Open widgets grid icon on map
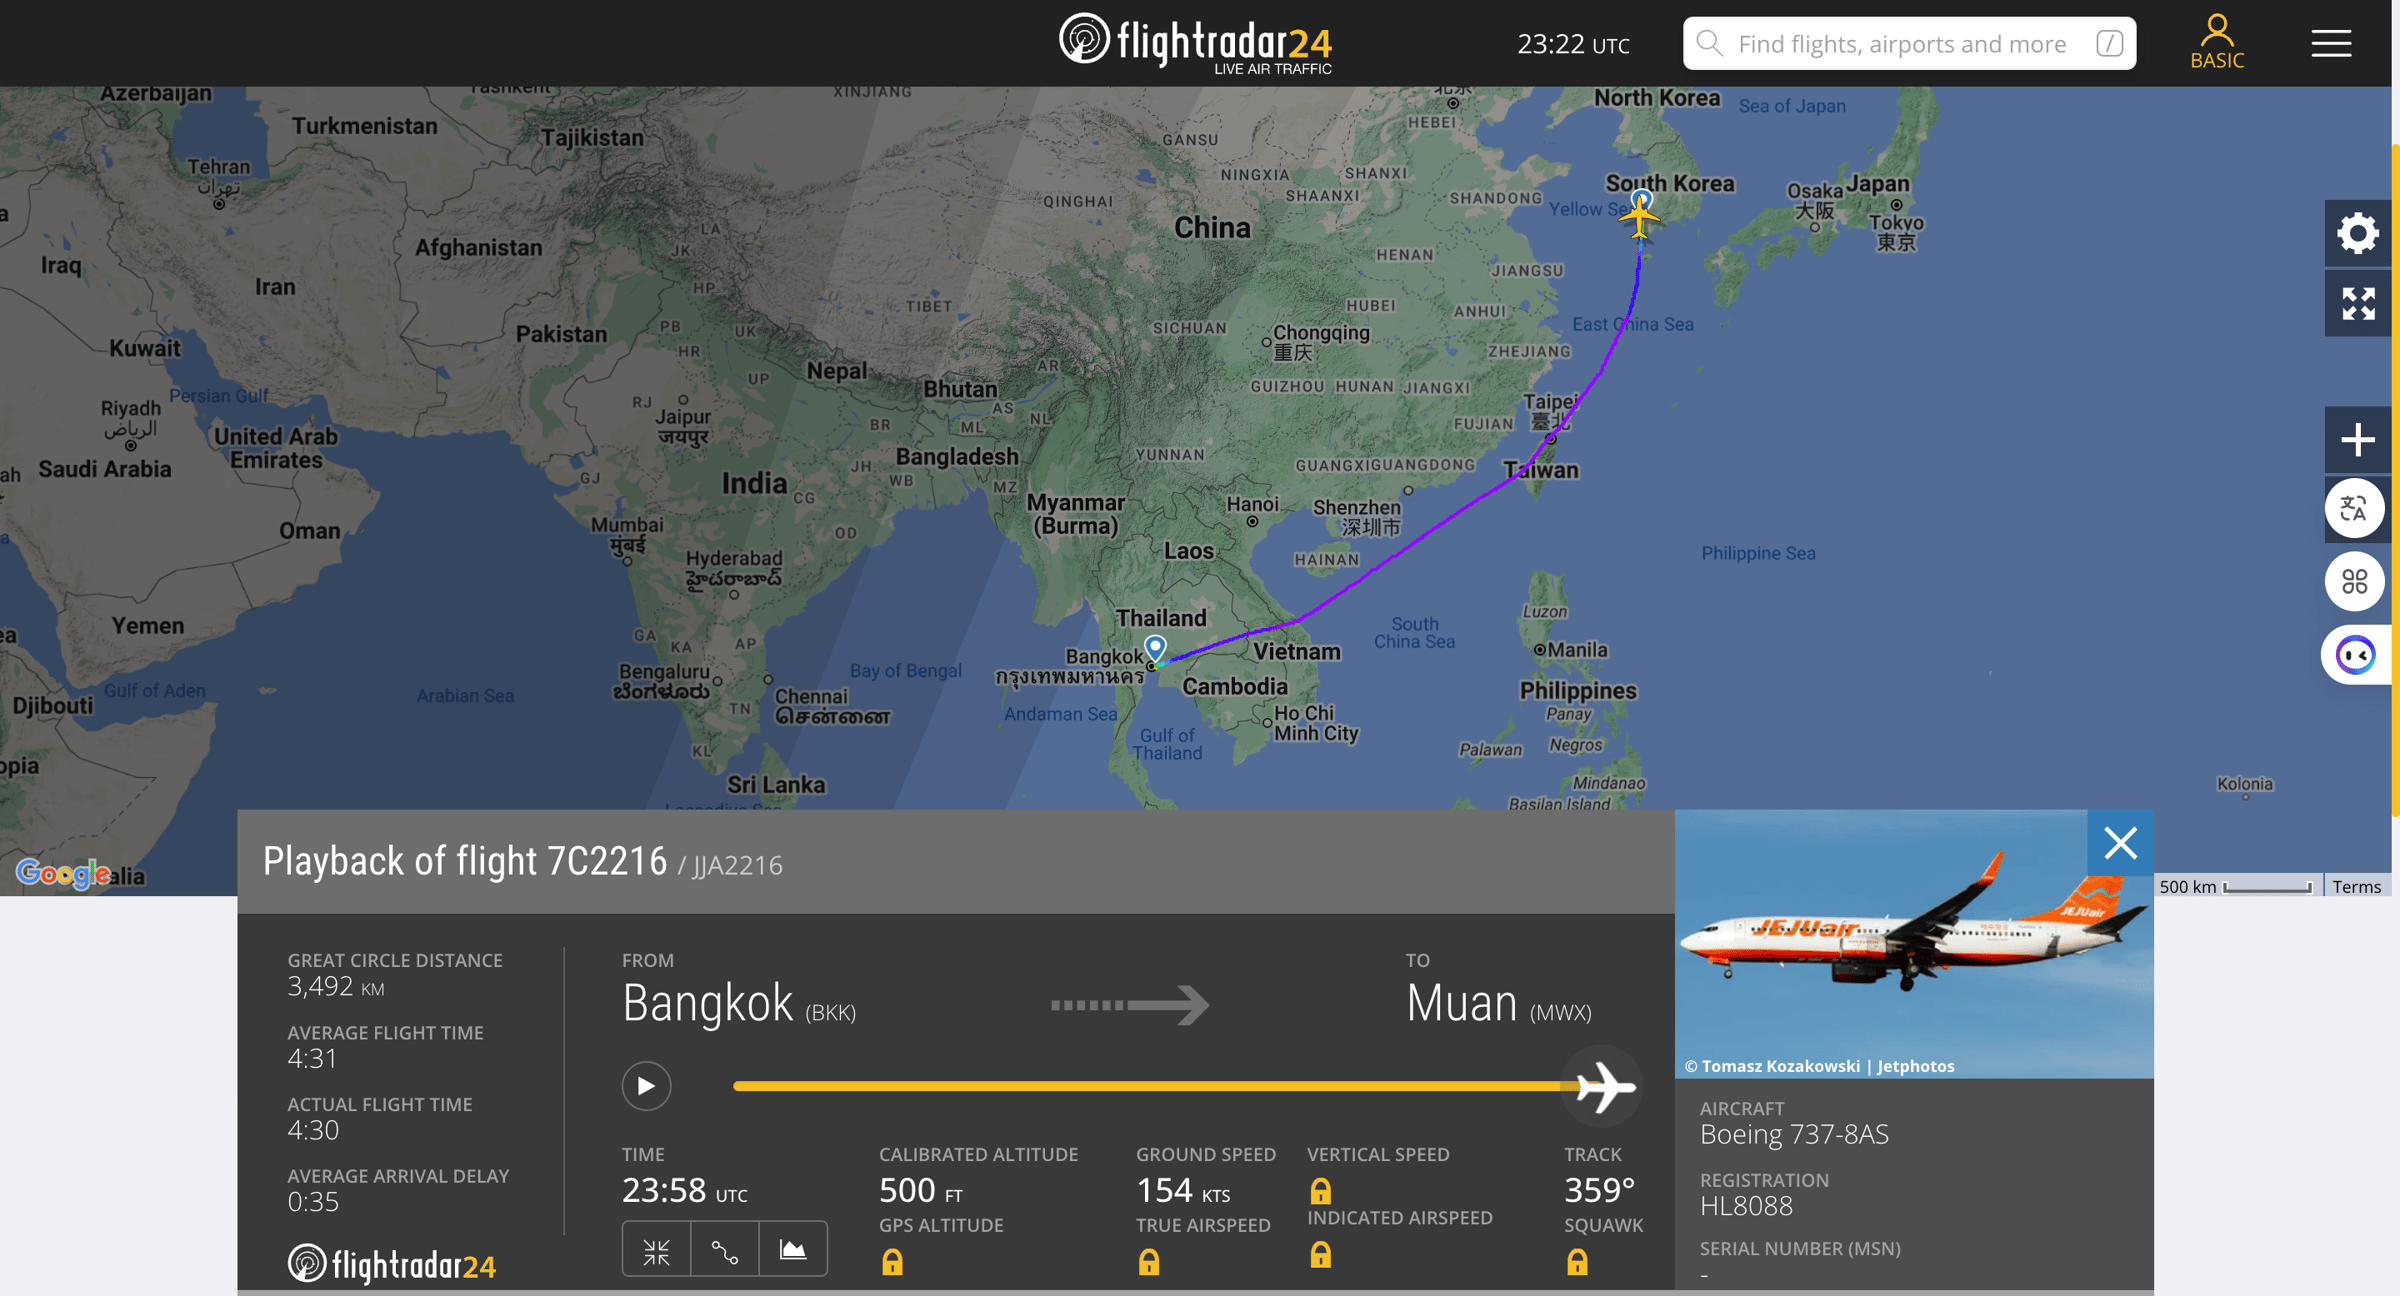The height and width of the screenshot is (1296, 2400). tap(2354, 581)
